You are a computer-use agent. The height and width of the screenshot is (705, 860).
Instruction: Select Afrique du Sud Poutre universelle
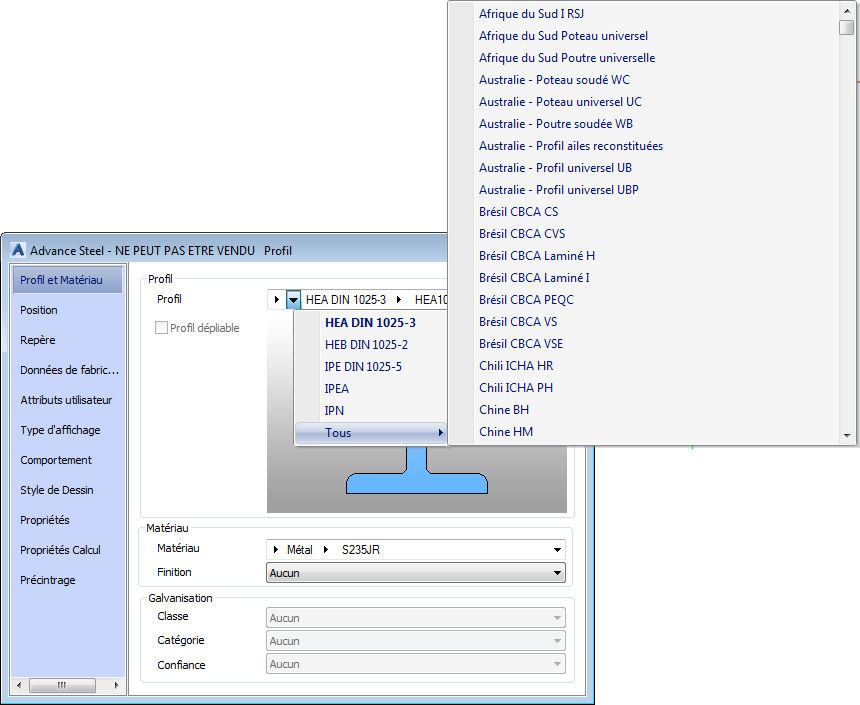point(567,58)
